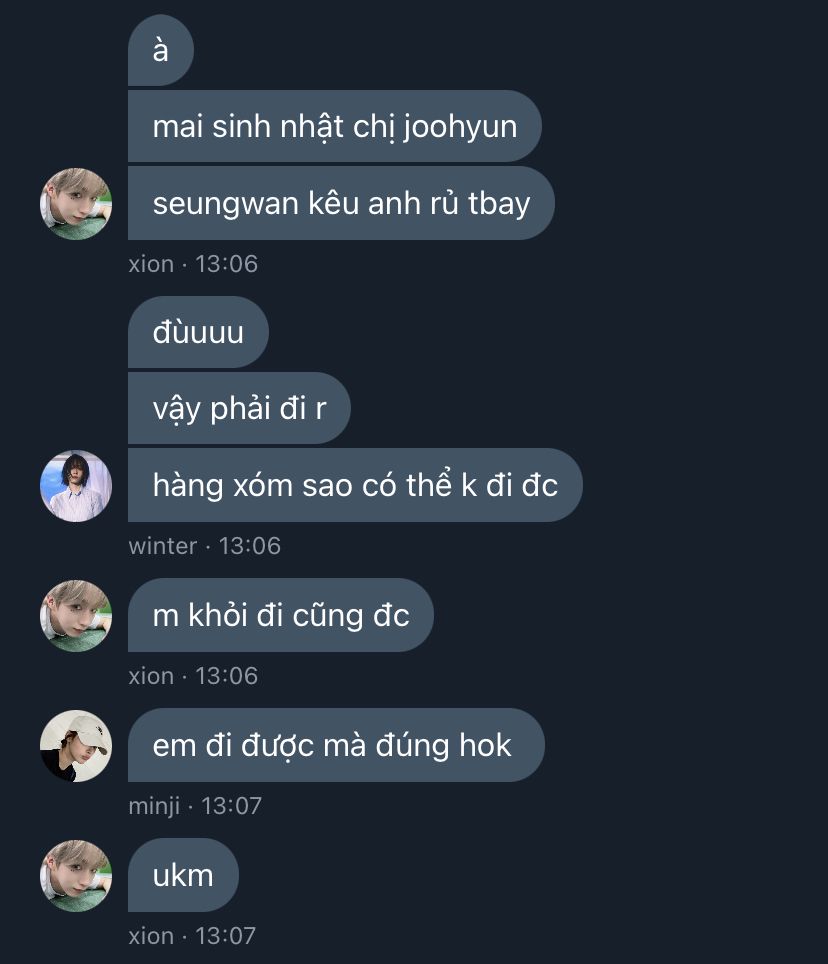
Task: Select message 'm khỏi đi cũng đc'
Action: click(281, 615)
